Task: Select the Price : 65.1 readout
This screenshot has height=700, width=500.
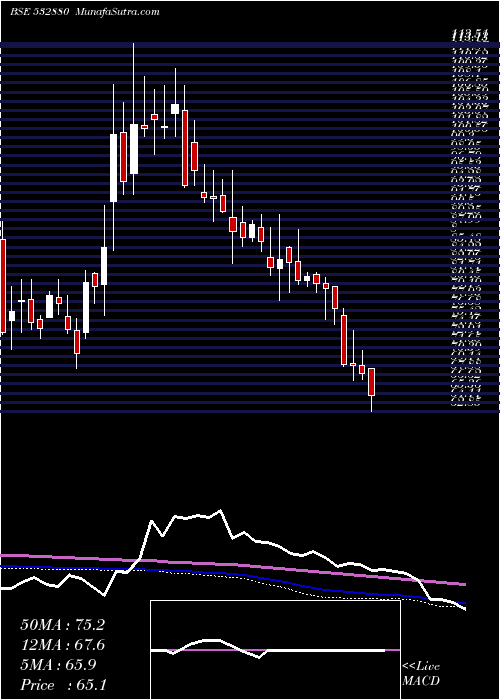Action: pos(62,685)
